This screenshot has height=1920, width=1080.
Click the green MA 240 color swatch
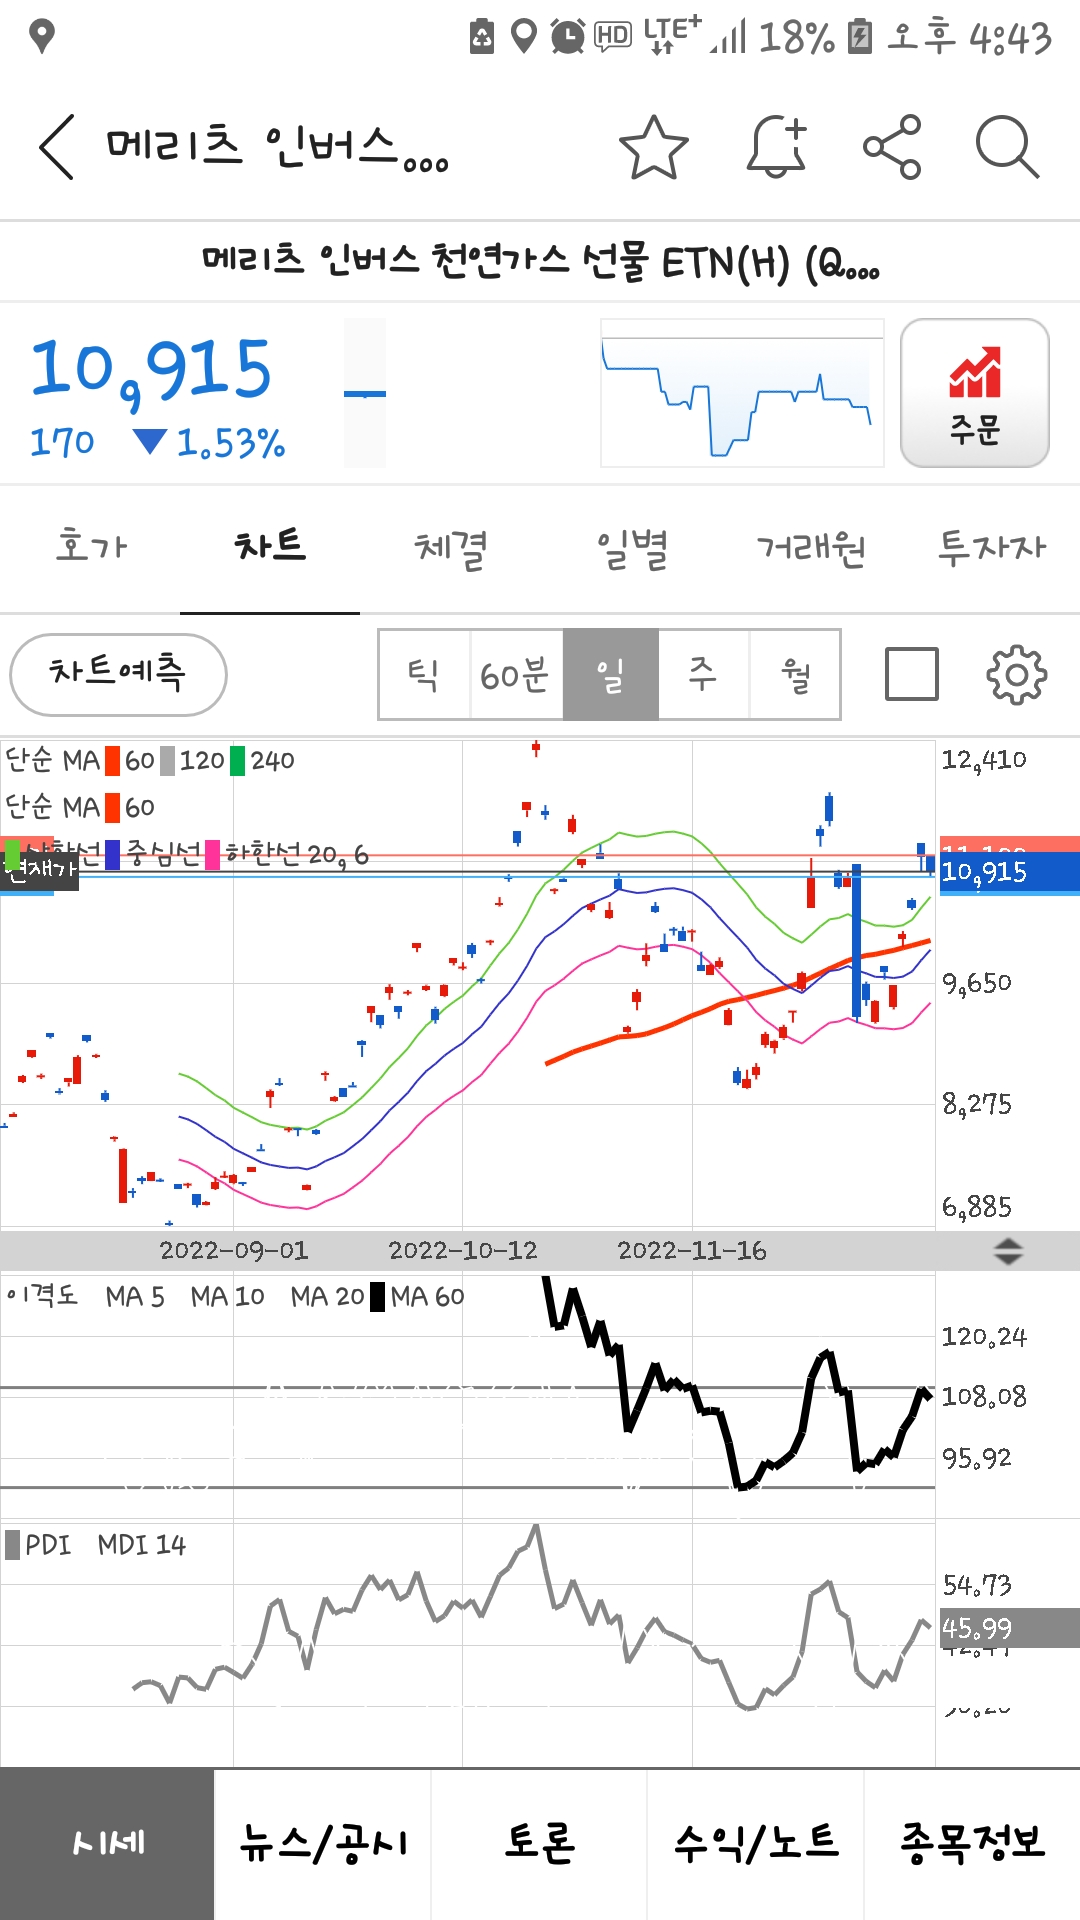click(x=237, y=761)
